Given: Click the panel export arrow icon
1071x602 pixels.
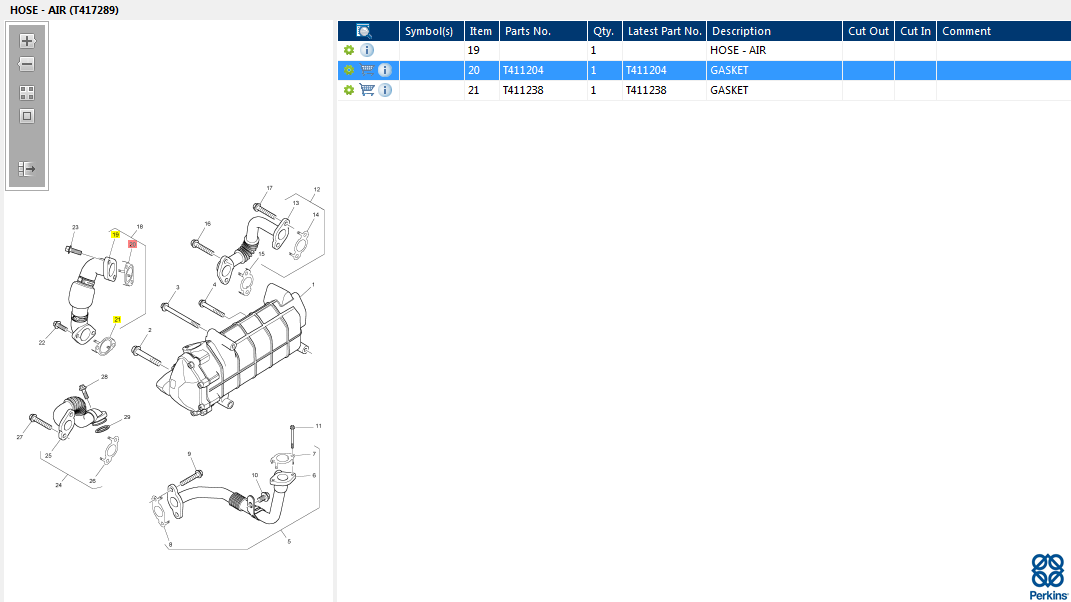Looking at the screenshot, I should coord(27,169).
